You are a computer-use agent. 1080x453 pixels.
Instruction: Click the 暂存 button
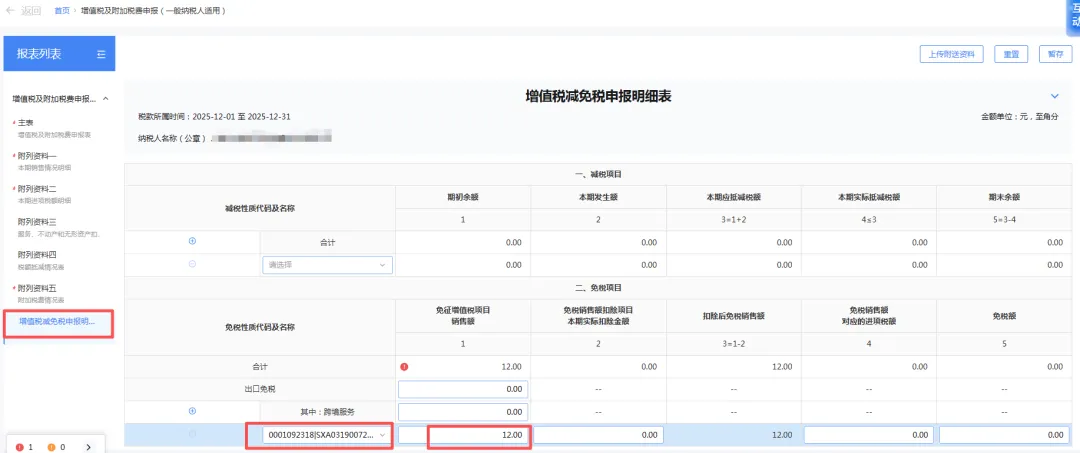[1055, 54]
